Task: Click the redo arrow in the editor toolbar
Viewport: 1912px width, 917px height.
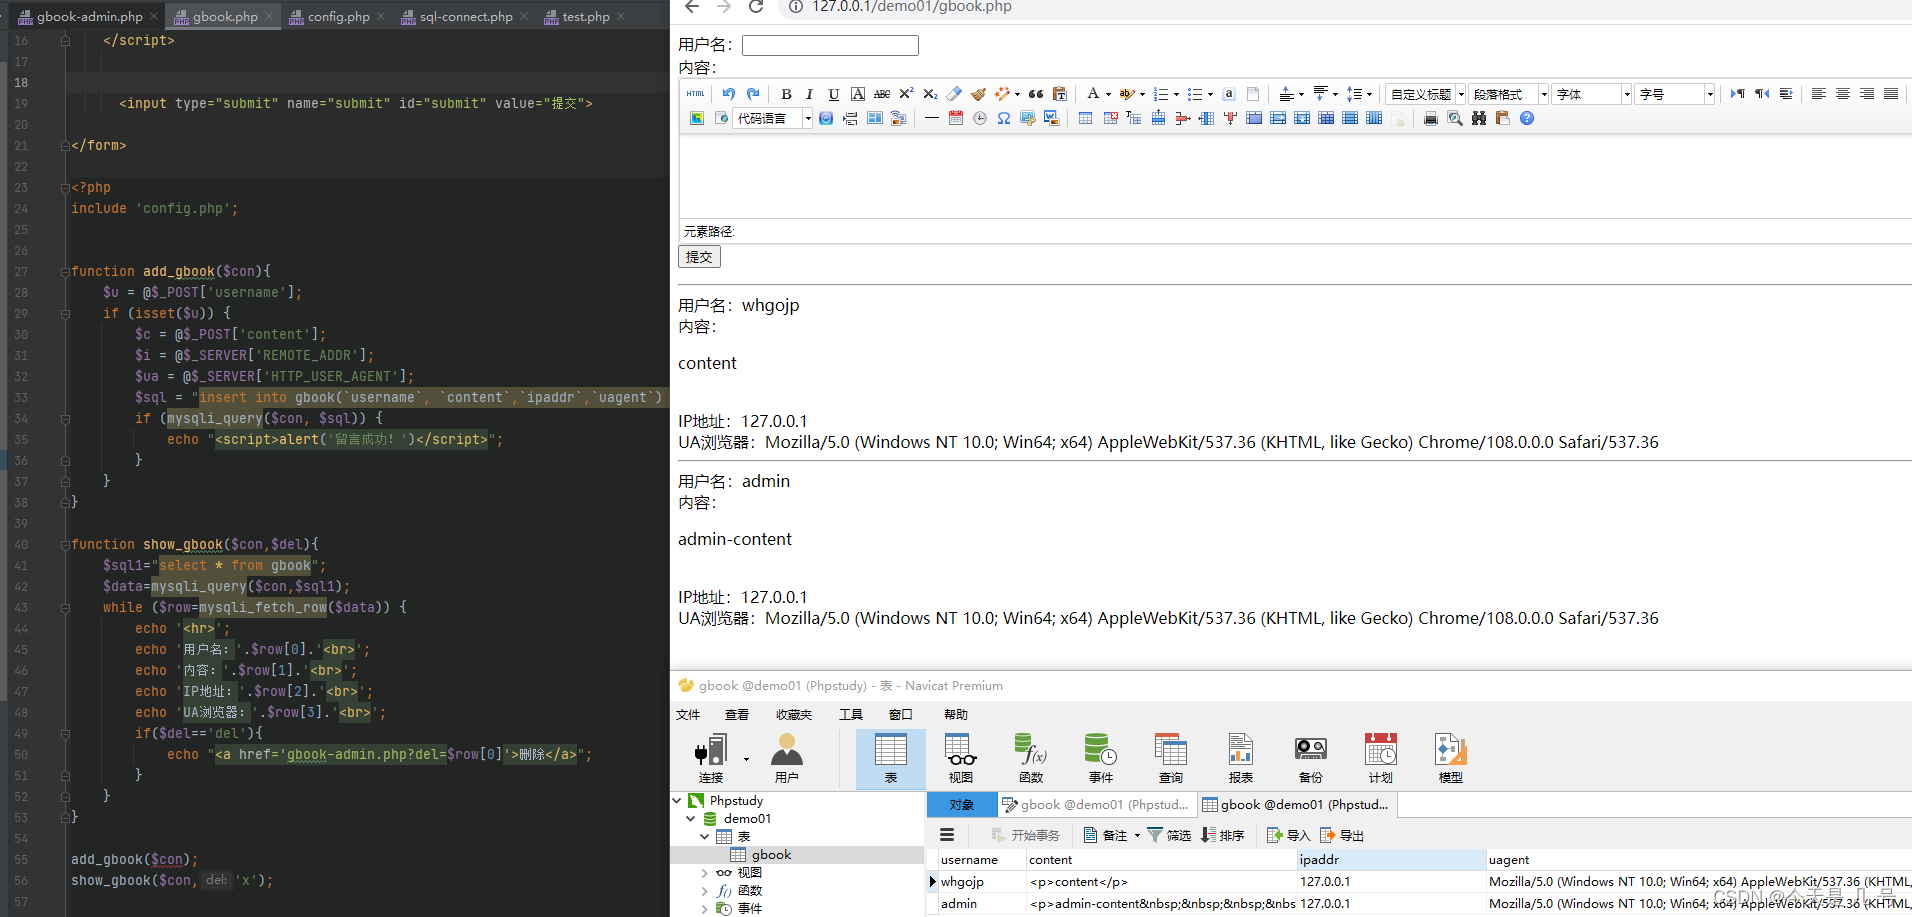Action: (x=753, y=94)
